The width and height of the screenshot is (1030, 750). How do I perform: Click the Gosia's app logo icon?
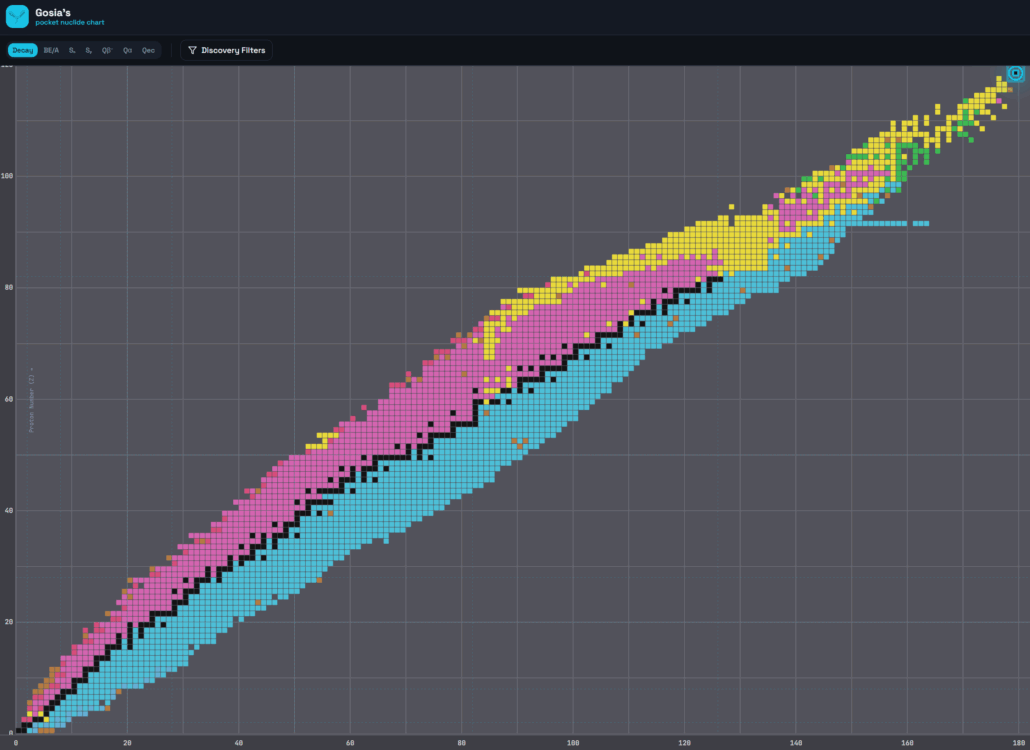[17, 16]
